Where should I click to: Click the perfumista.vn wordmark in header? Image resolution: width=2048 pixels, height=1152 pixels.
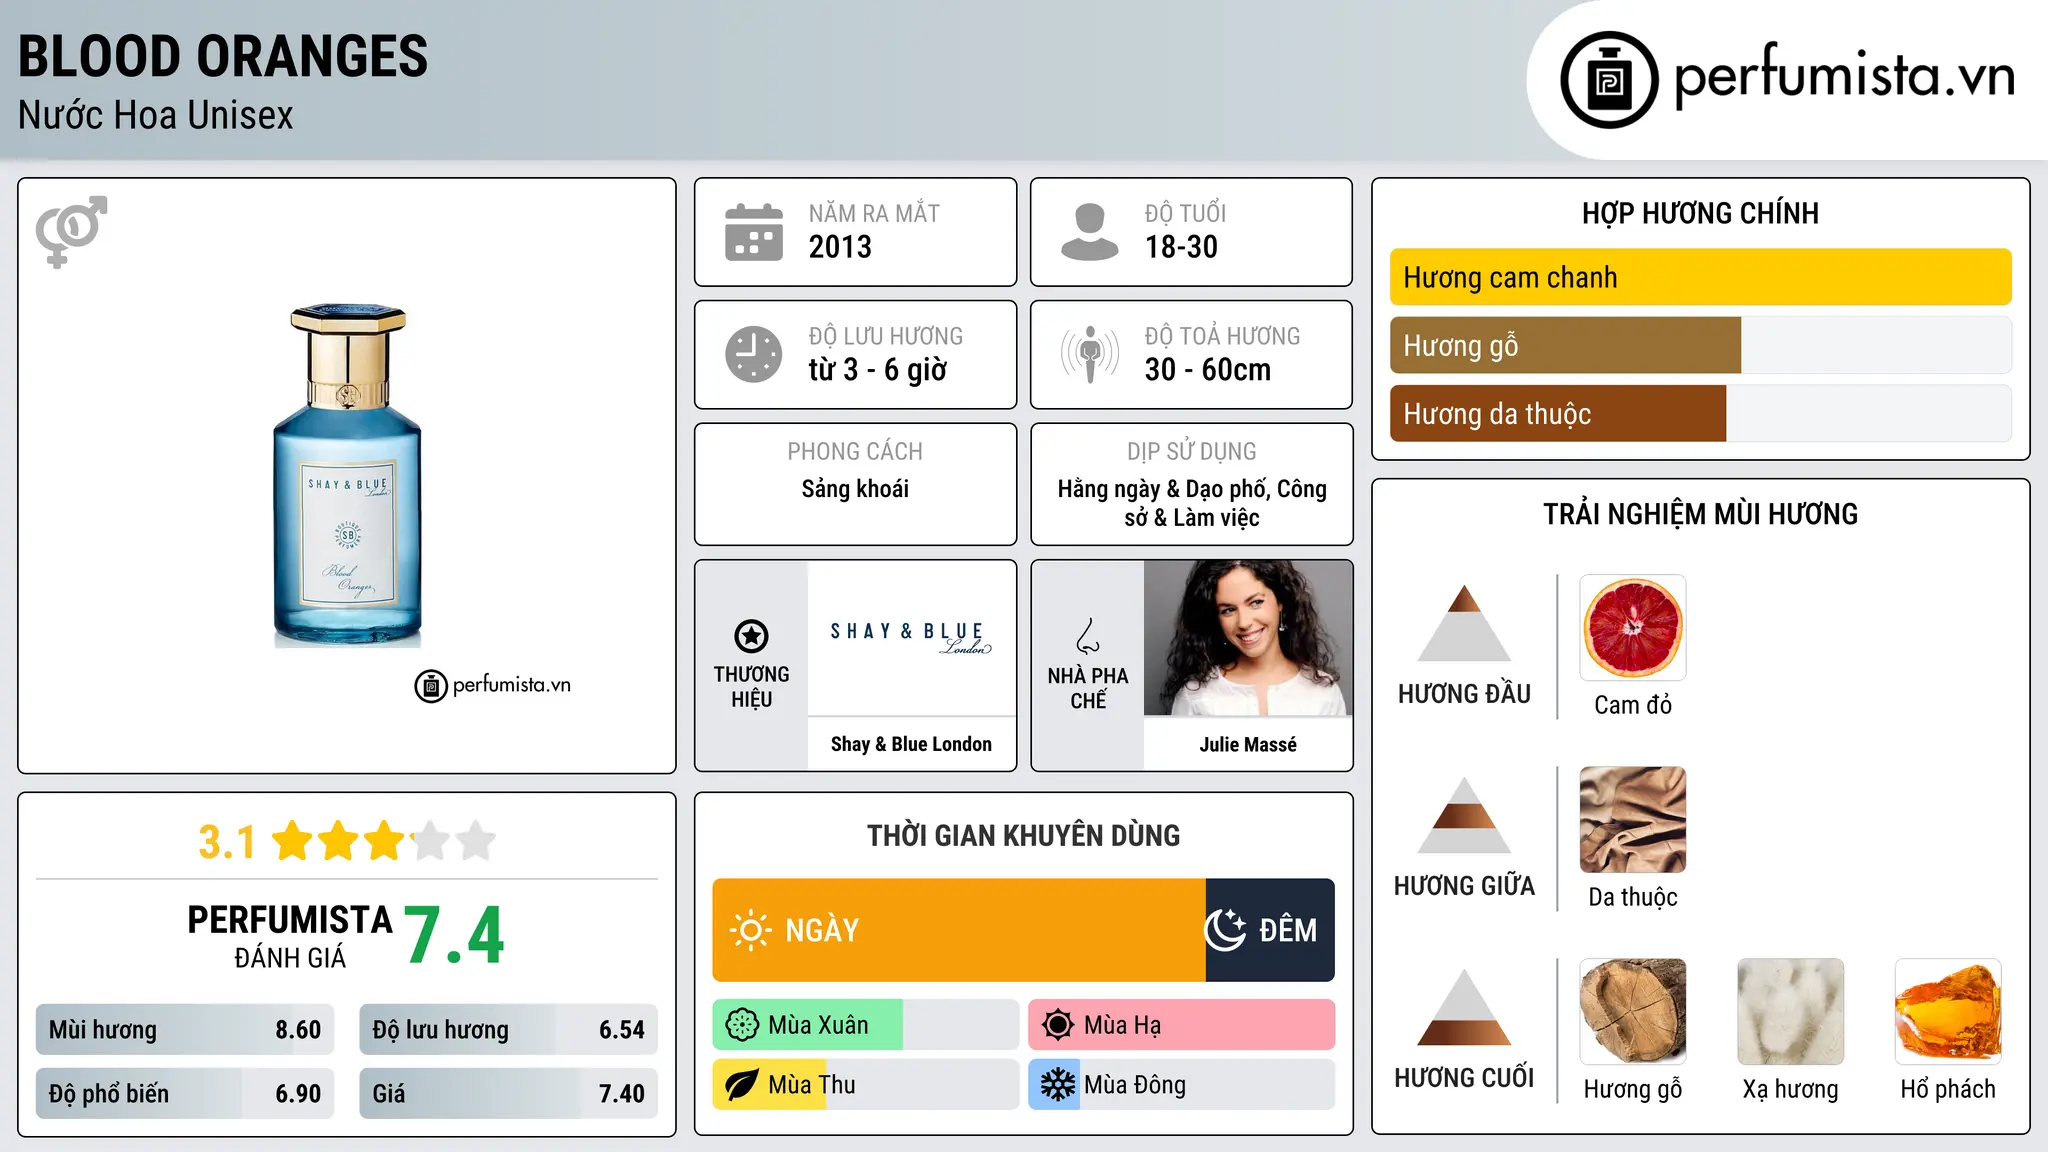coord(1844,76)
